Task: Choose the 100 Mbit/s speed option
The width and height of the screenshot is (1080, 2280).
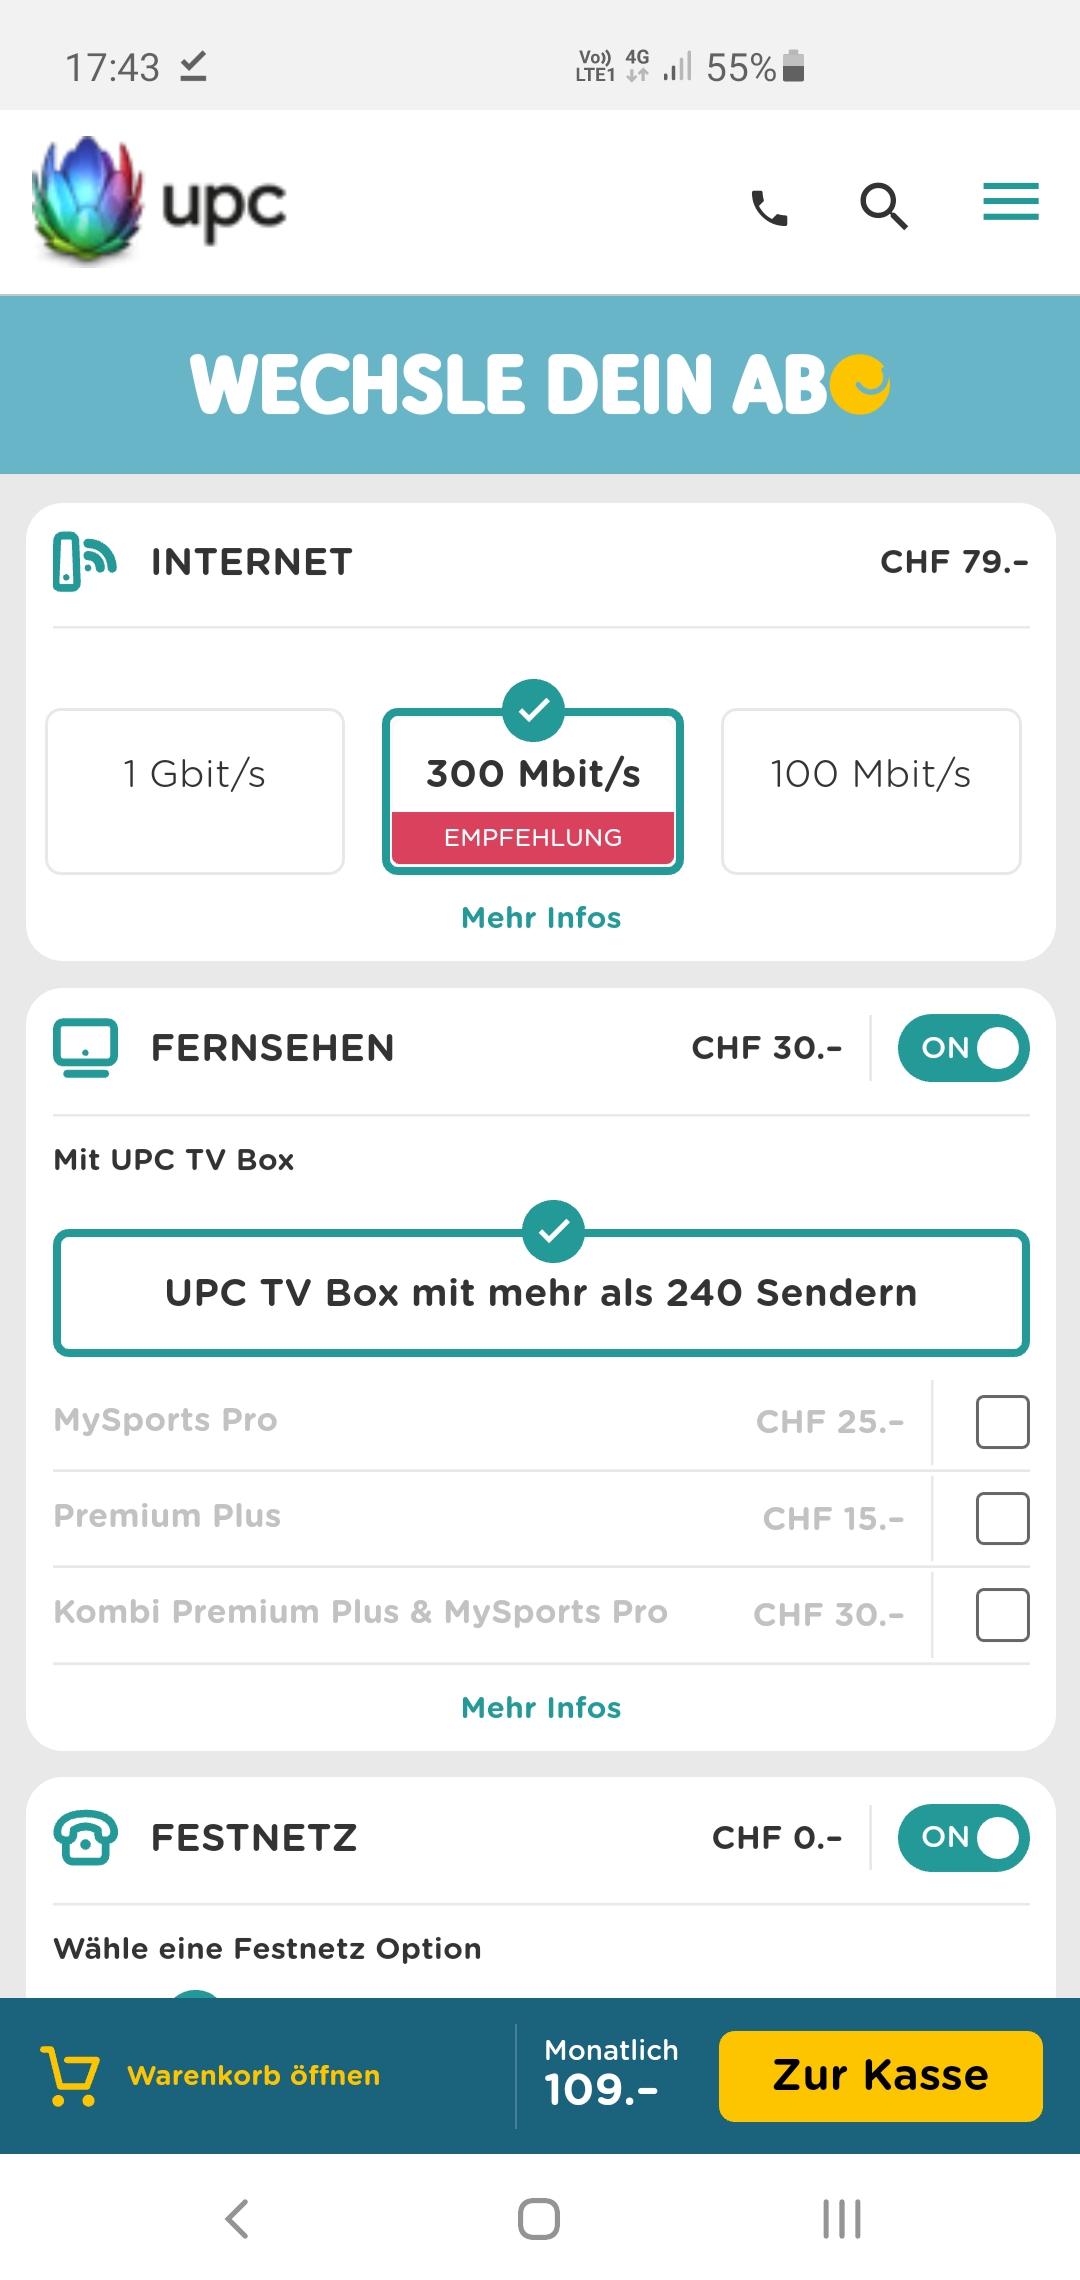Action: 871,791
